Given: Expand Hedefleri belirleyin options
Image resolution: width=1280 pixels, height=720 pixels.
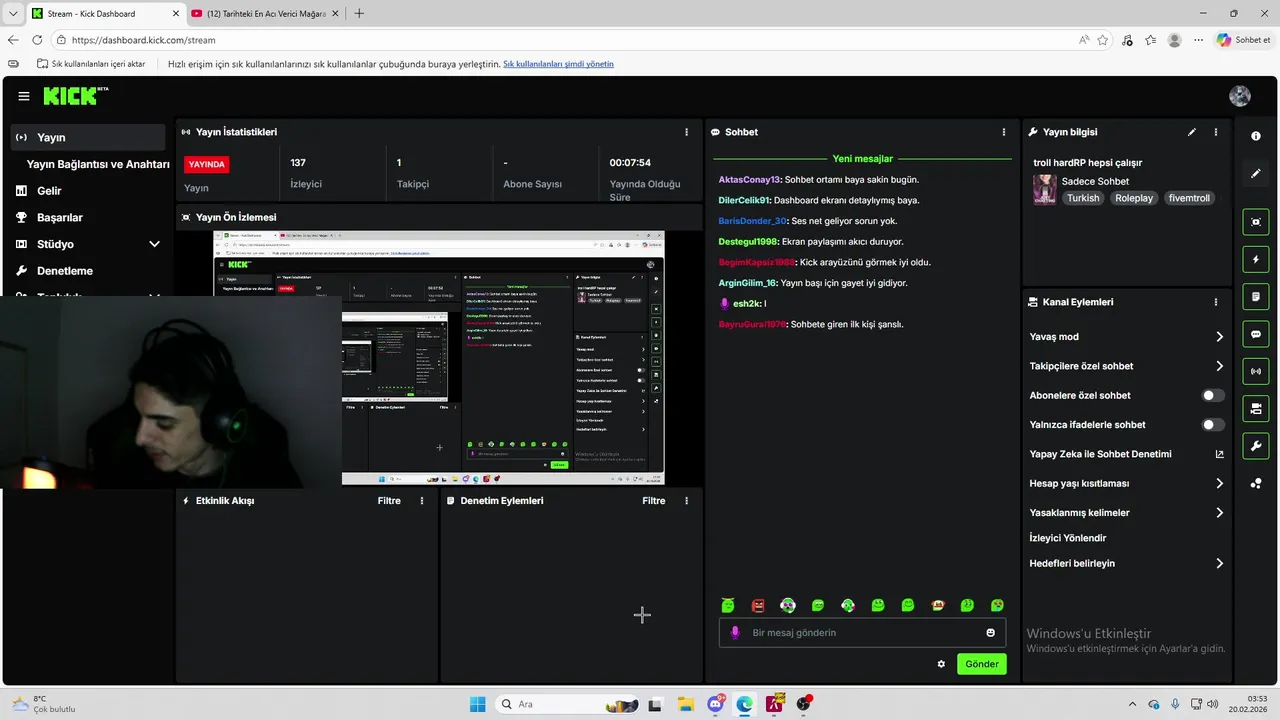Looking at the screenshot, I should [1219, 564].
